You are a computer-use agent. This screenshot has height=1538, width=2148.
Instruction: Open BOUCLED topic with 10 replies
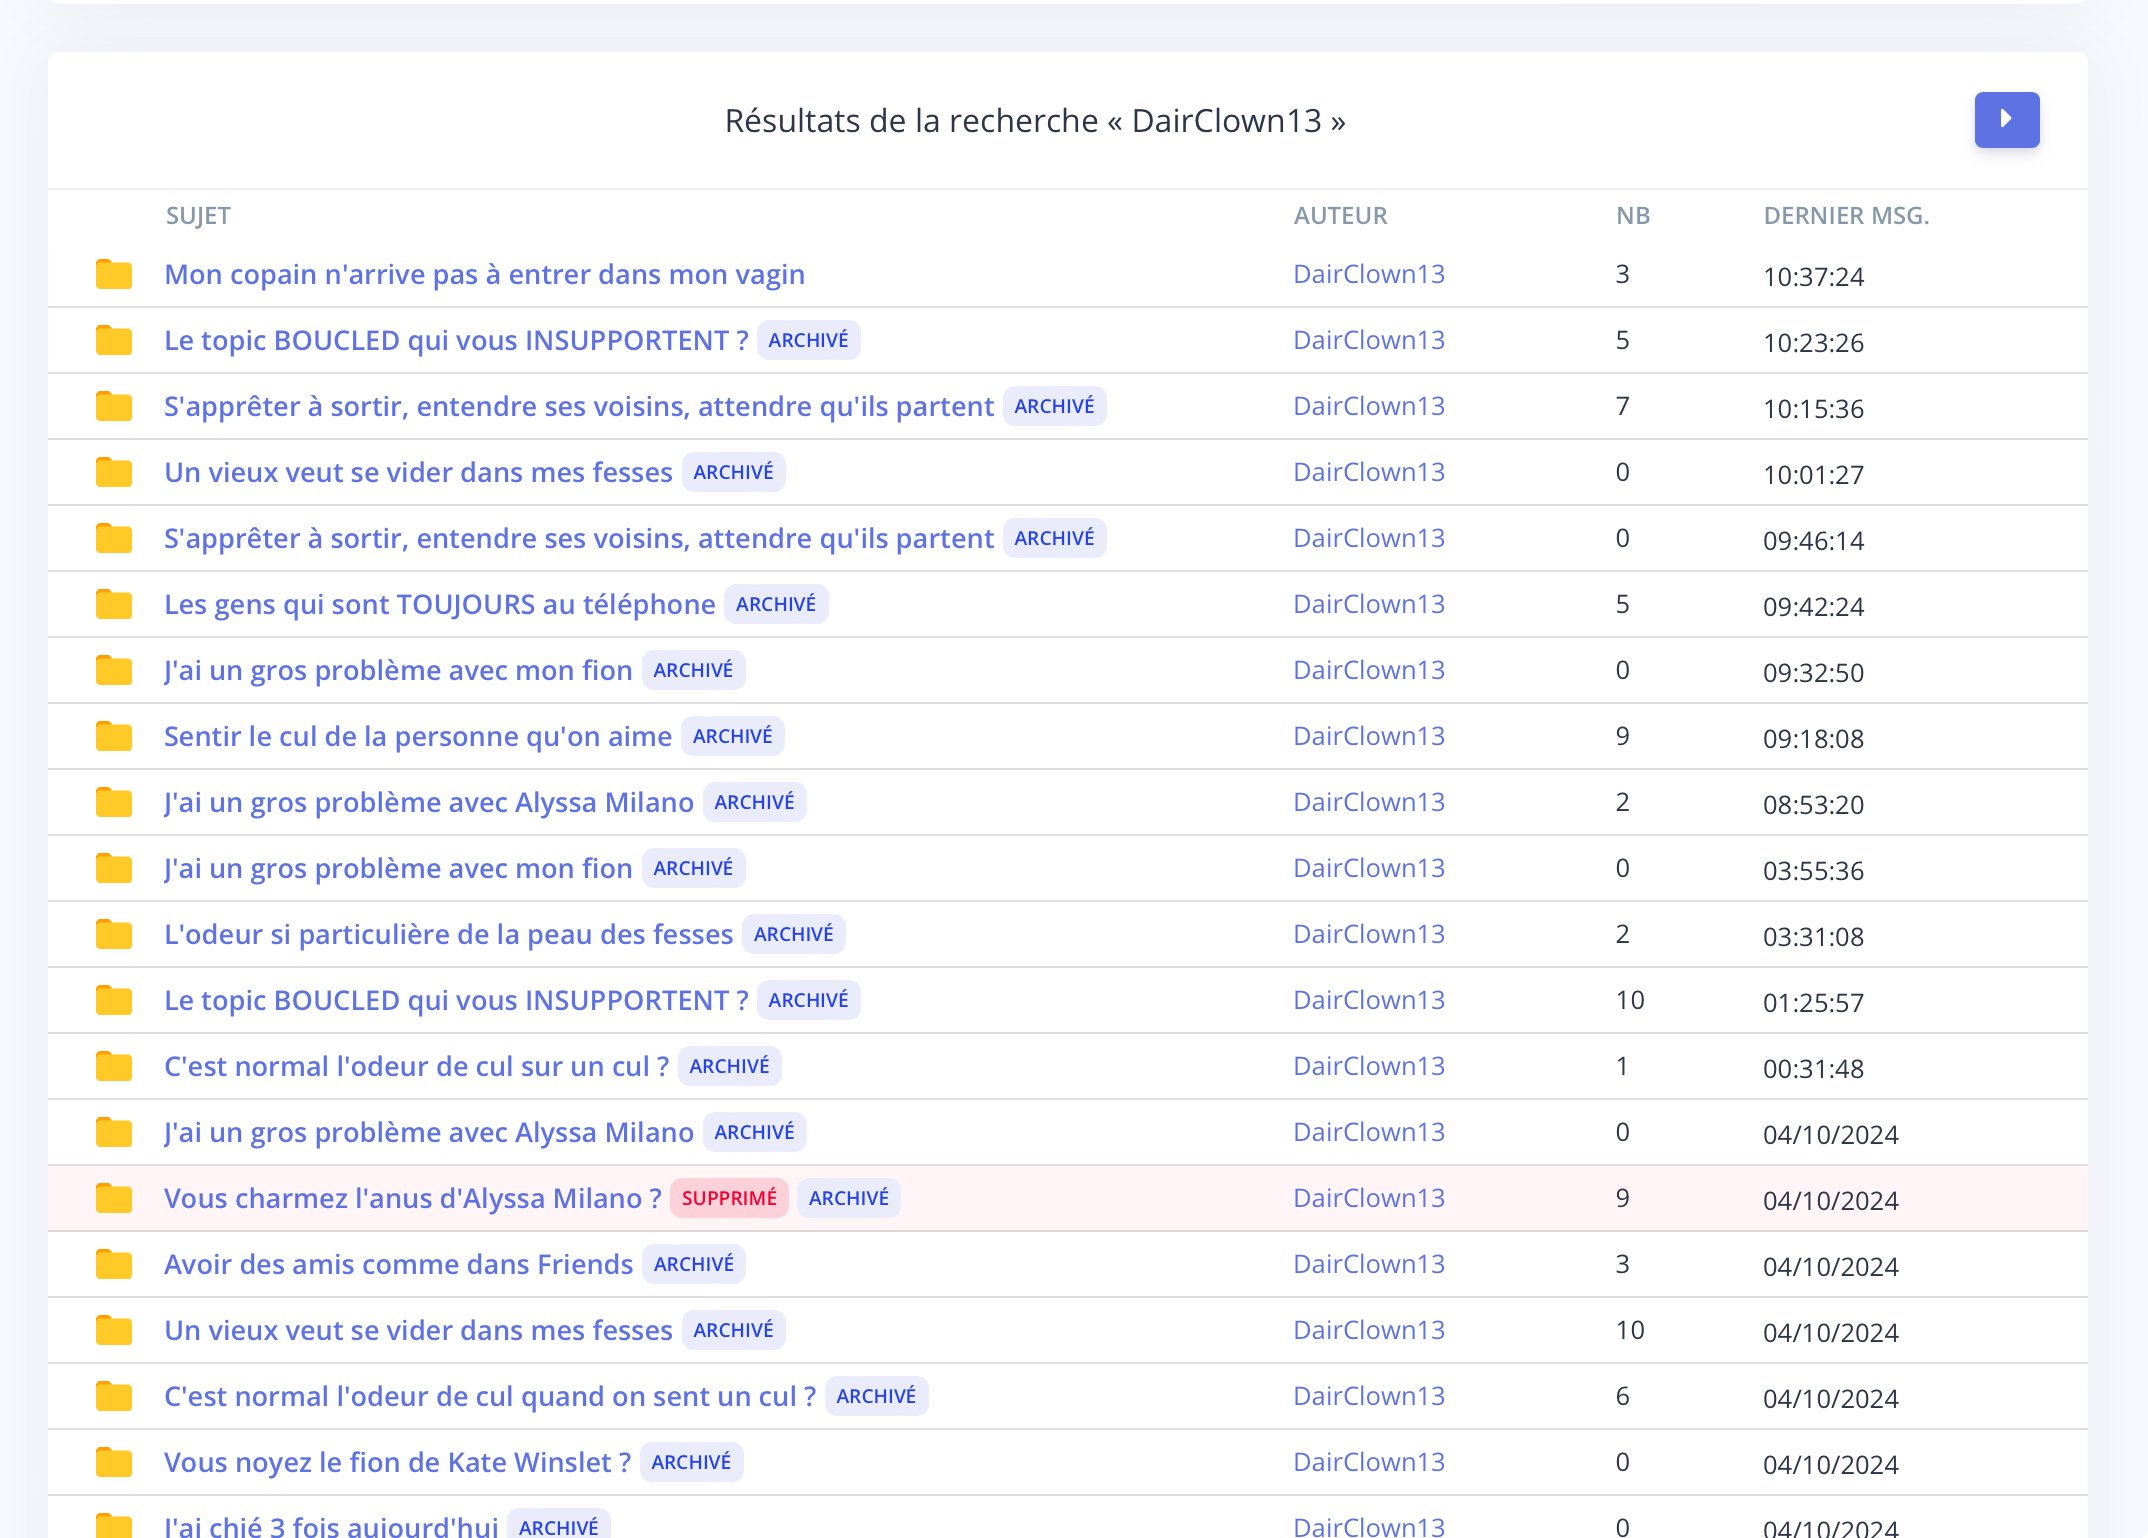(x=456, y=1000)
